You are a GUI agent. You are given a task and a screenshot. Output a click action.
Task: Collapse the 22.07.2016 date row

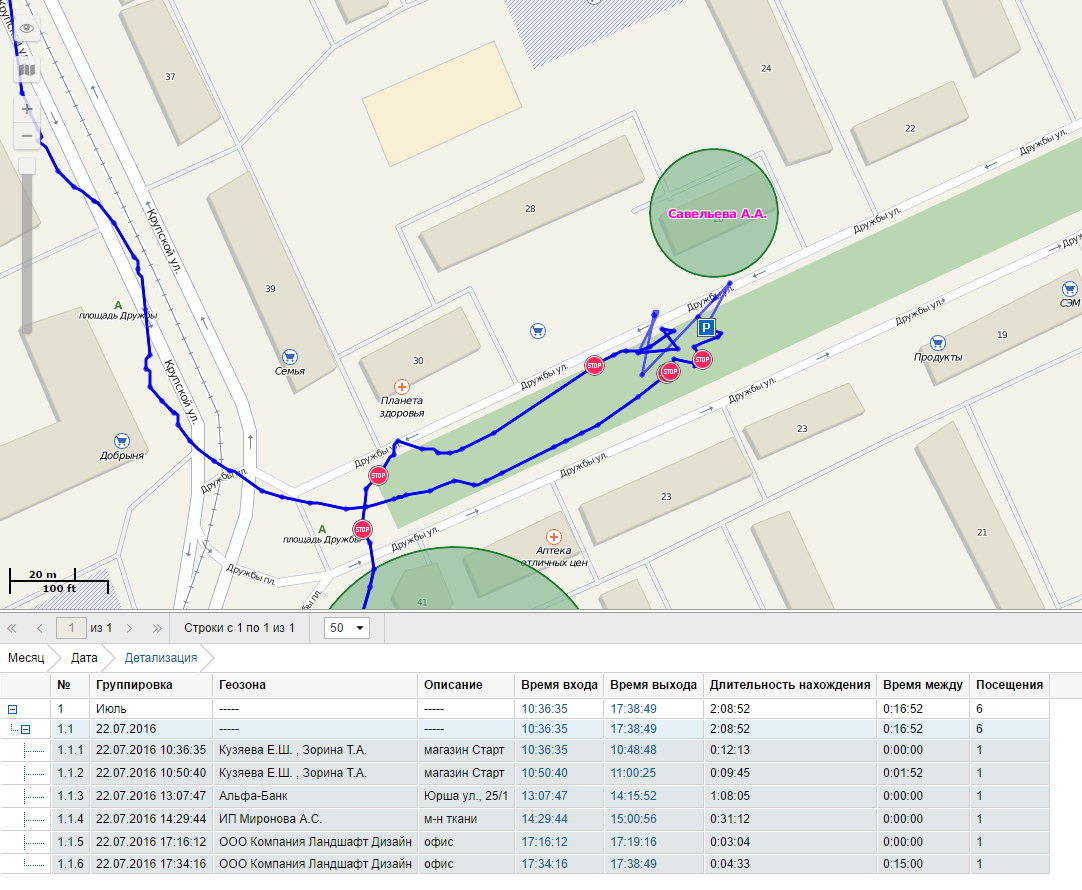(26, 730)
